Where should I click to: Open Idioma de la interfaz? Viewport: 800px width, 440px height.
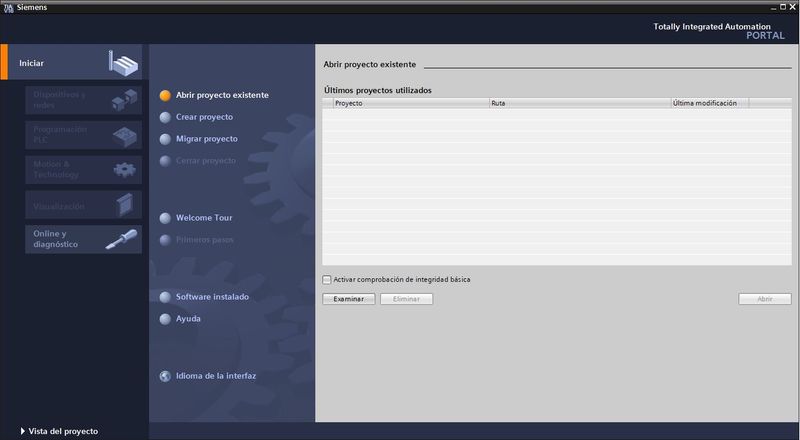[x=216, y=376]
